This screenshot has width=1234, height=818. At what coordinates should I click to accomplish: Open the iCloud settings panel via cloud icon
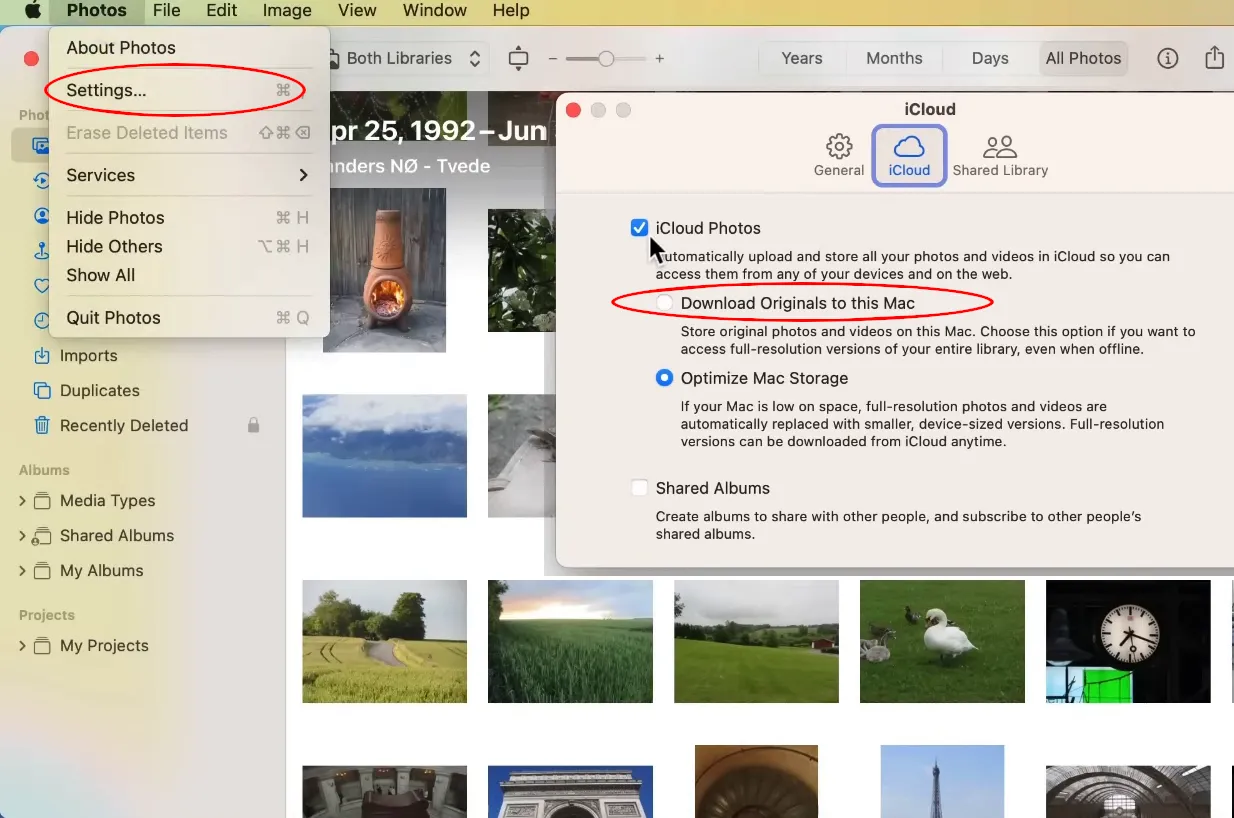(x=908, y=148)
